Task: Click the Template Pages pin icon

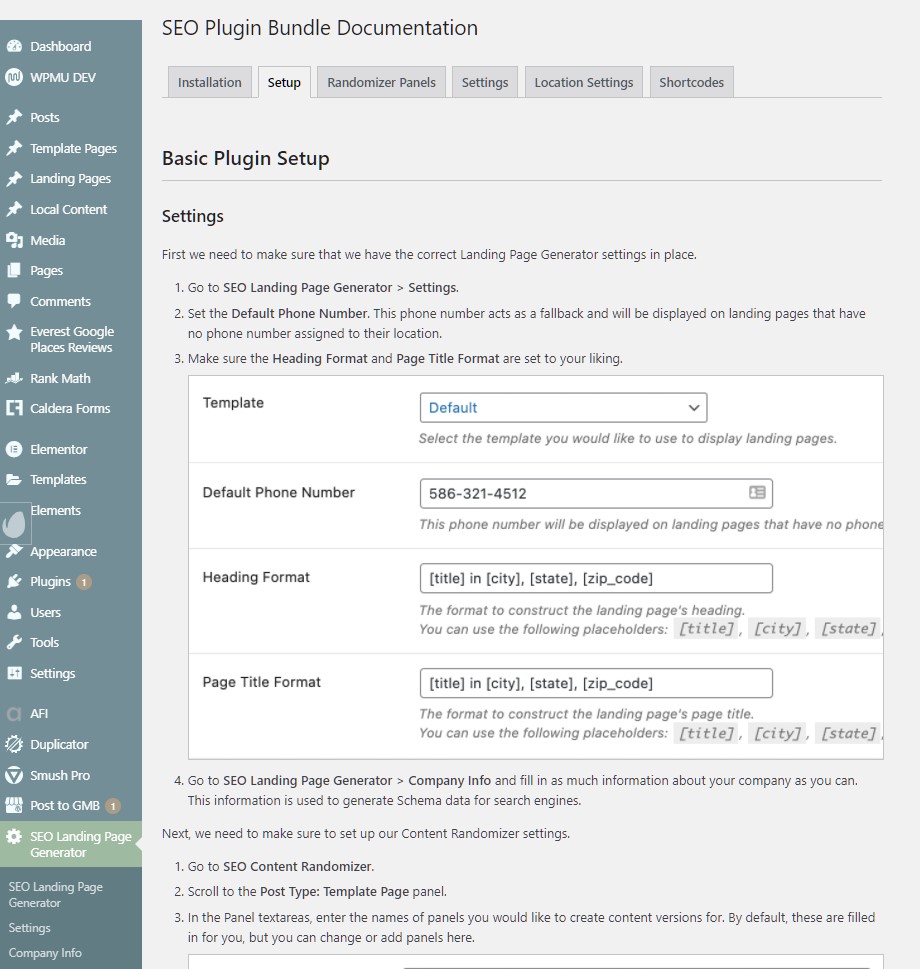Action: click(x=14, y=148)
